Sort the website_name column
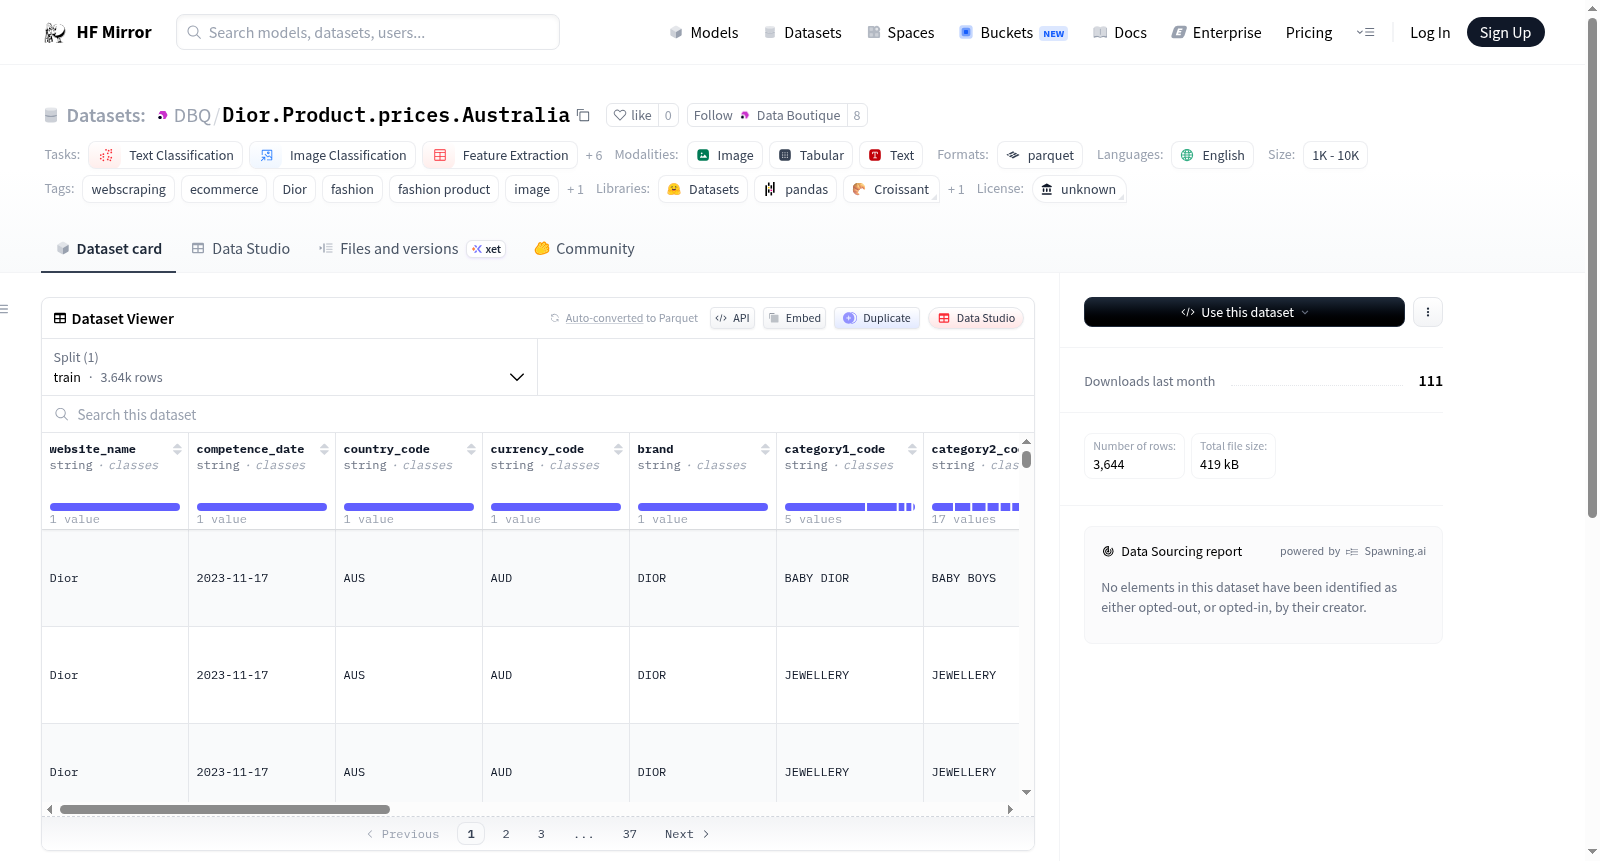 [177, 449]
